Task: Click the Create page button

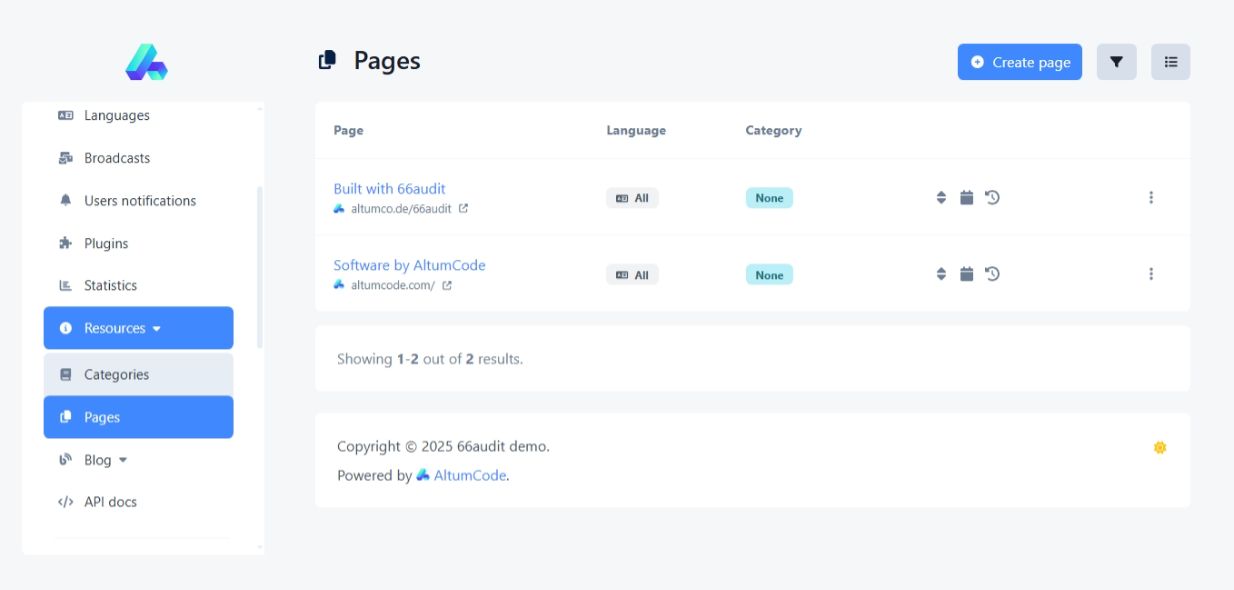Action: point(1019,62)
